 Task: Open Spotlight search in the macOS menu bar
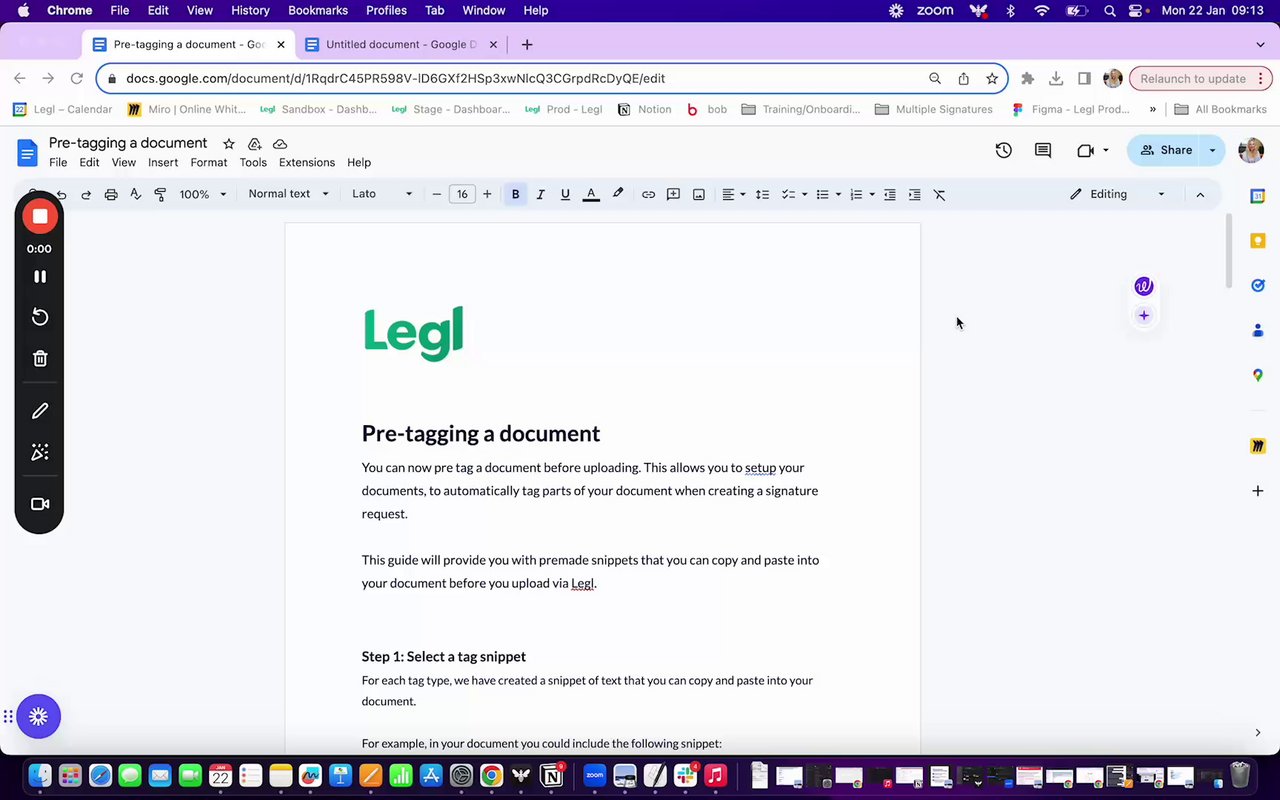coord(1109,11)
